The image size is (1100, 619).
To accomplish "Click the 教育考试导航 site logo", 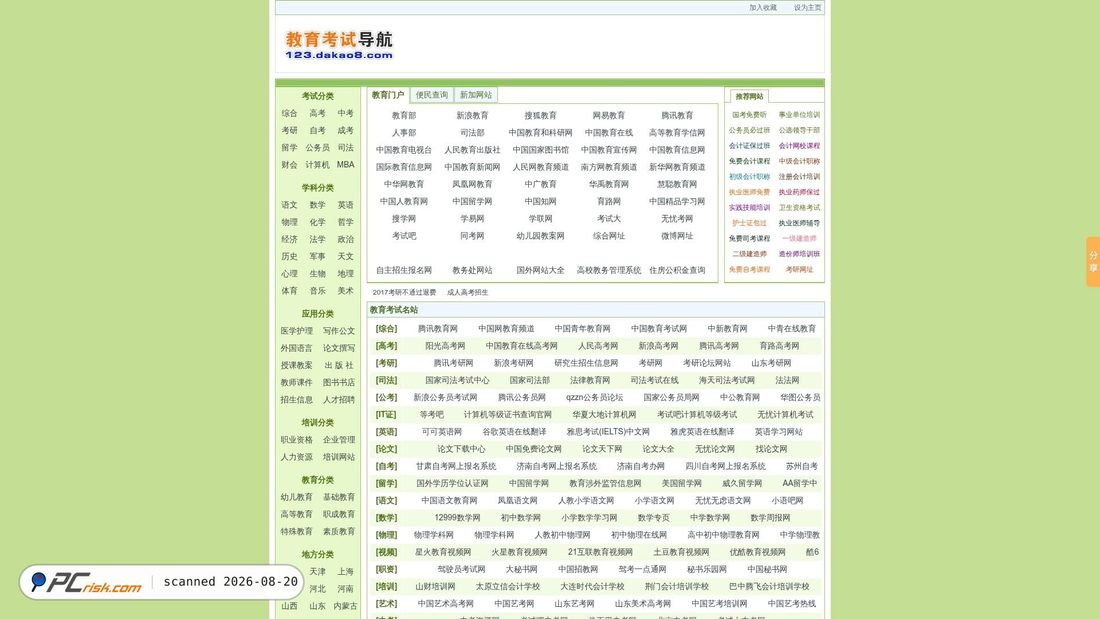I will pyautogui.click(x=339, y=45).
